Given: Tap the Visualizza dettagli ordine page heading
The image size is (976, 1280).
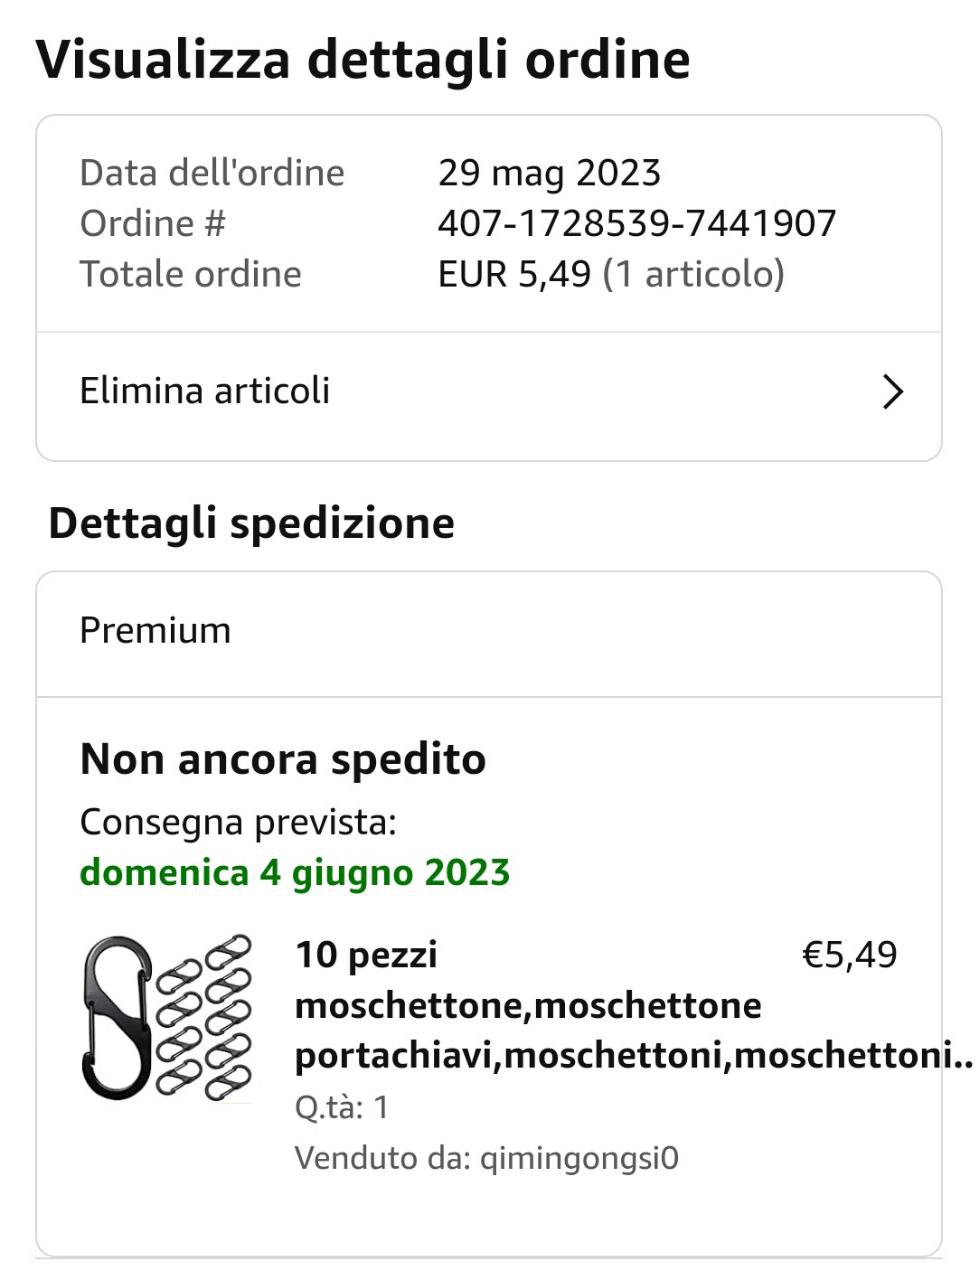Looking at the screenshot, I should click(x=363, y=59).
